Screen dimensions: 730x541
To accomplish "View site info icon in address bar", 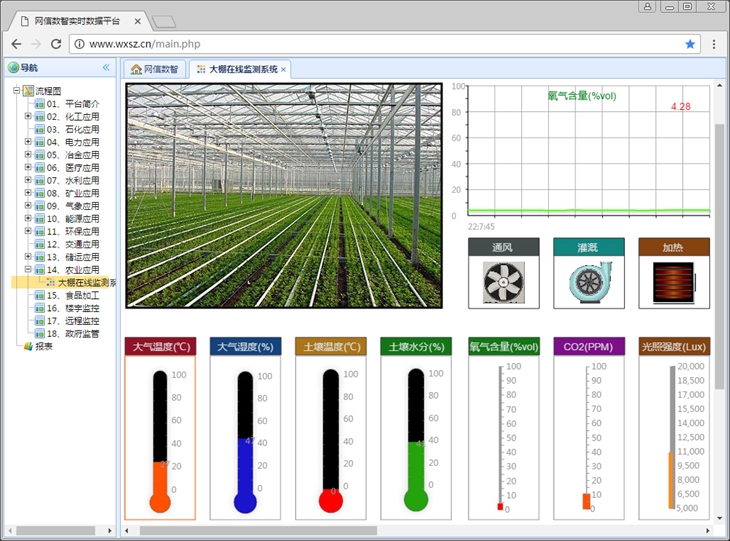I will pos(80,44).
